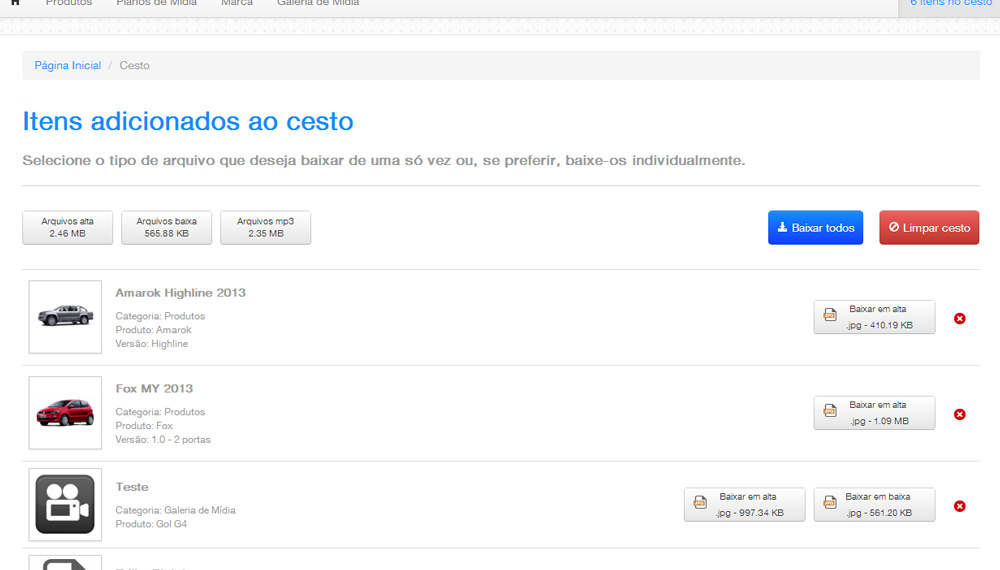Click the 'Produto: Gol G4' text
This screenshot has width=1000, height=570.
point(151,524)
